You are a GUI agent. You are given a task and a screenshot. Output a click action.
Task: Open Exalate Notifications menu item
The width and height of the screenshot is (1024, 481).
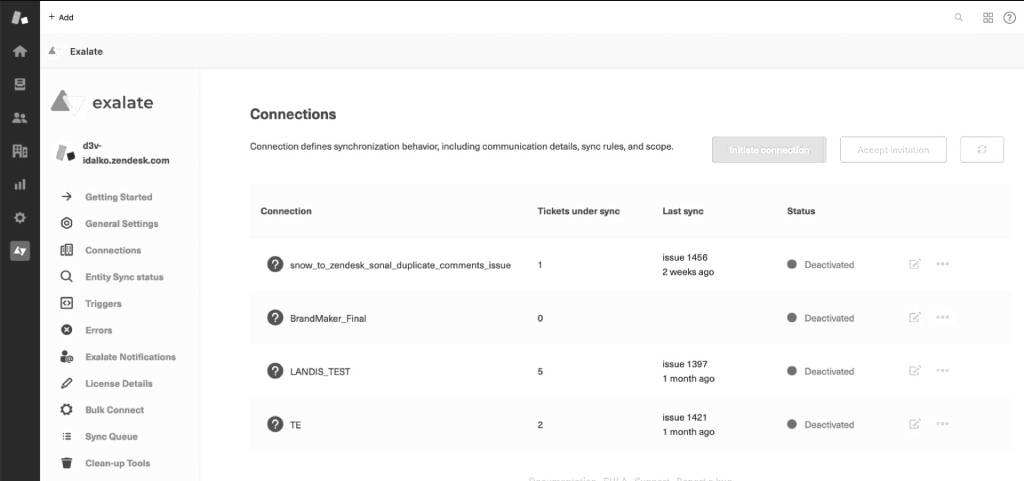point(130,357)
